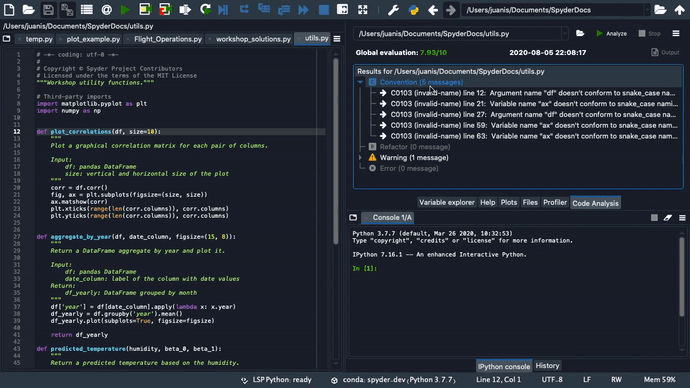Open working directory path dropdown
Screen dimensions: 690x388
point(647,10)
